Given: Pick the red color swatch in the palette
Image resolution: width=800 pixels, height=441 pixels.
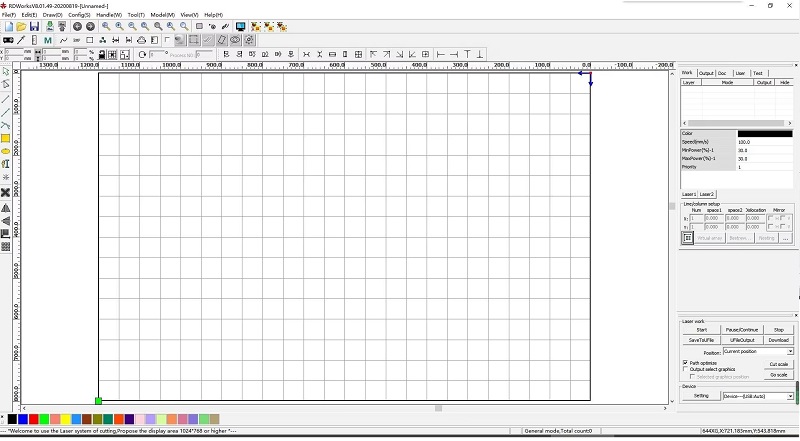Looking at the screenshot, I should pos(34,420).
